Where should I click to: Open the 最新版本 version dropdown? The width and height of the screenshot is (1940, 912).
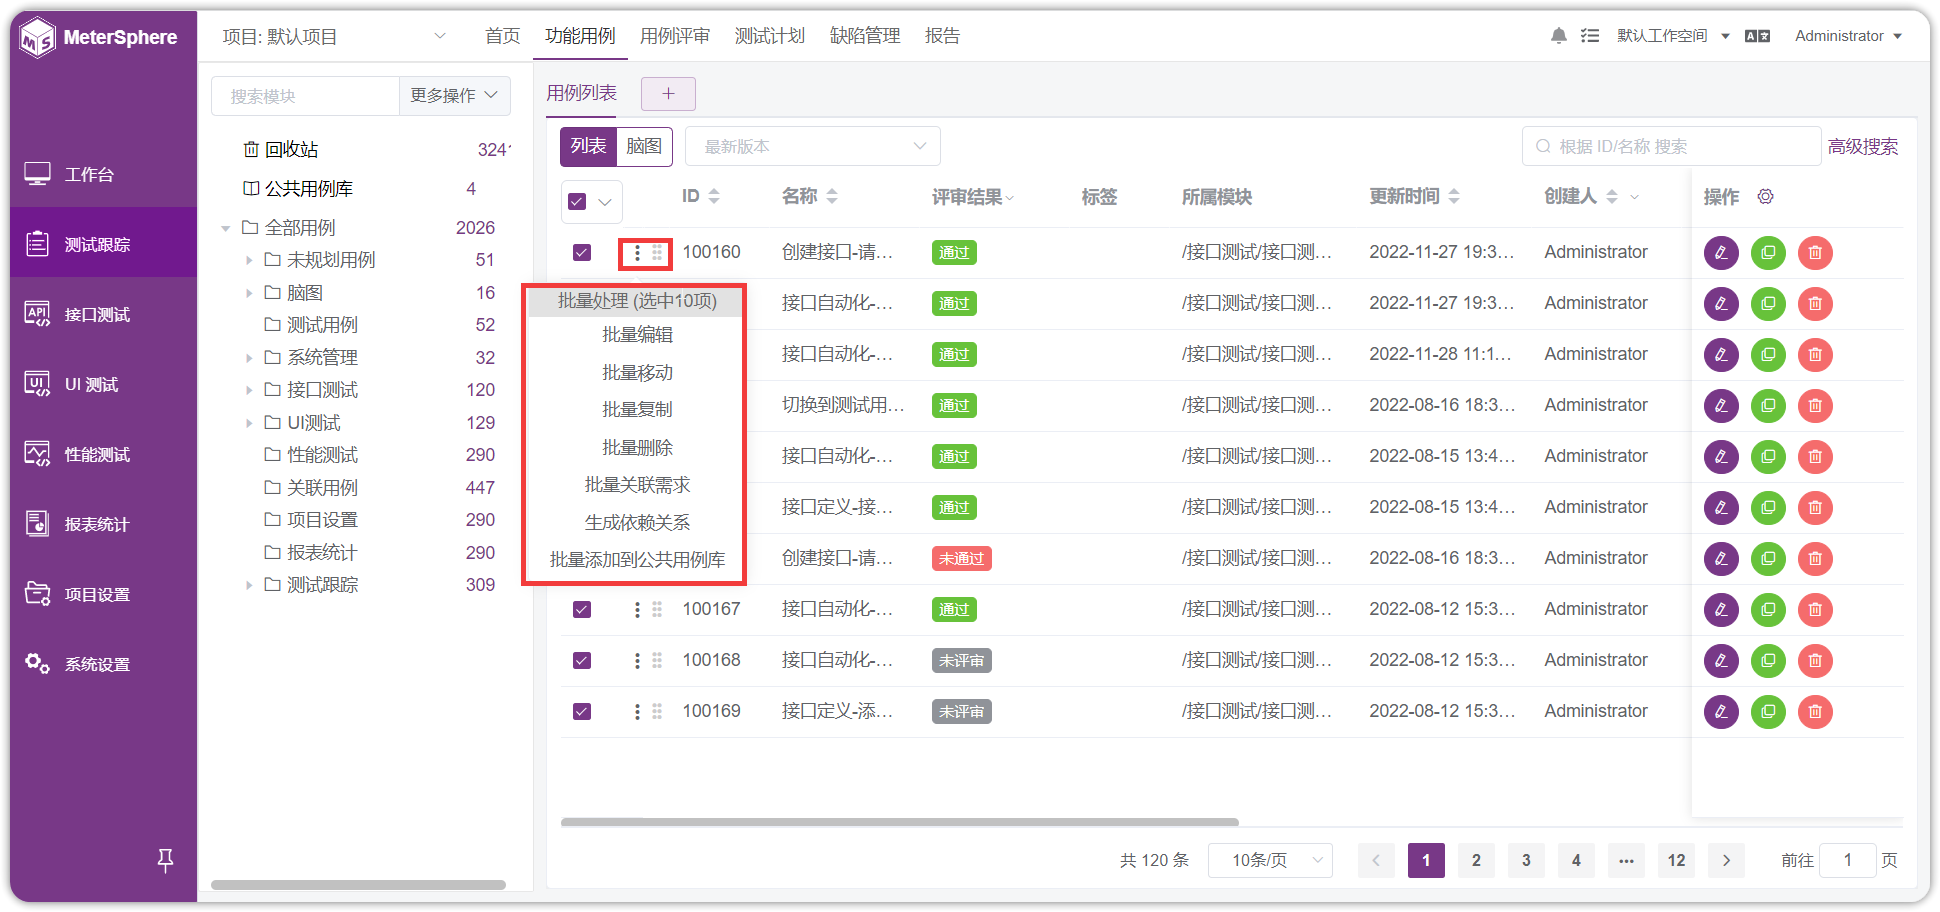[x=813, y=146]
